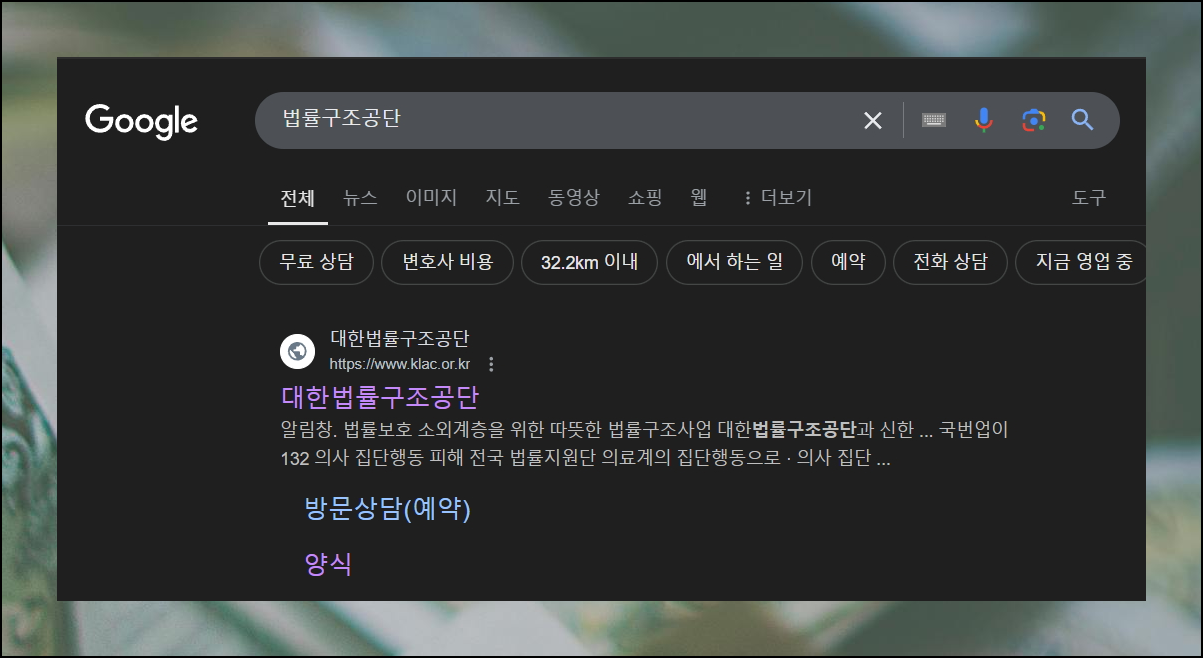This screenshot has height=658, width=1203.
Task: Click the magnifying glass search button
Action: tap(1083, 120)
